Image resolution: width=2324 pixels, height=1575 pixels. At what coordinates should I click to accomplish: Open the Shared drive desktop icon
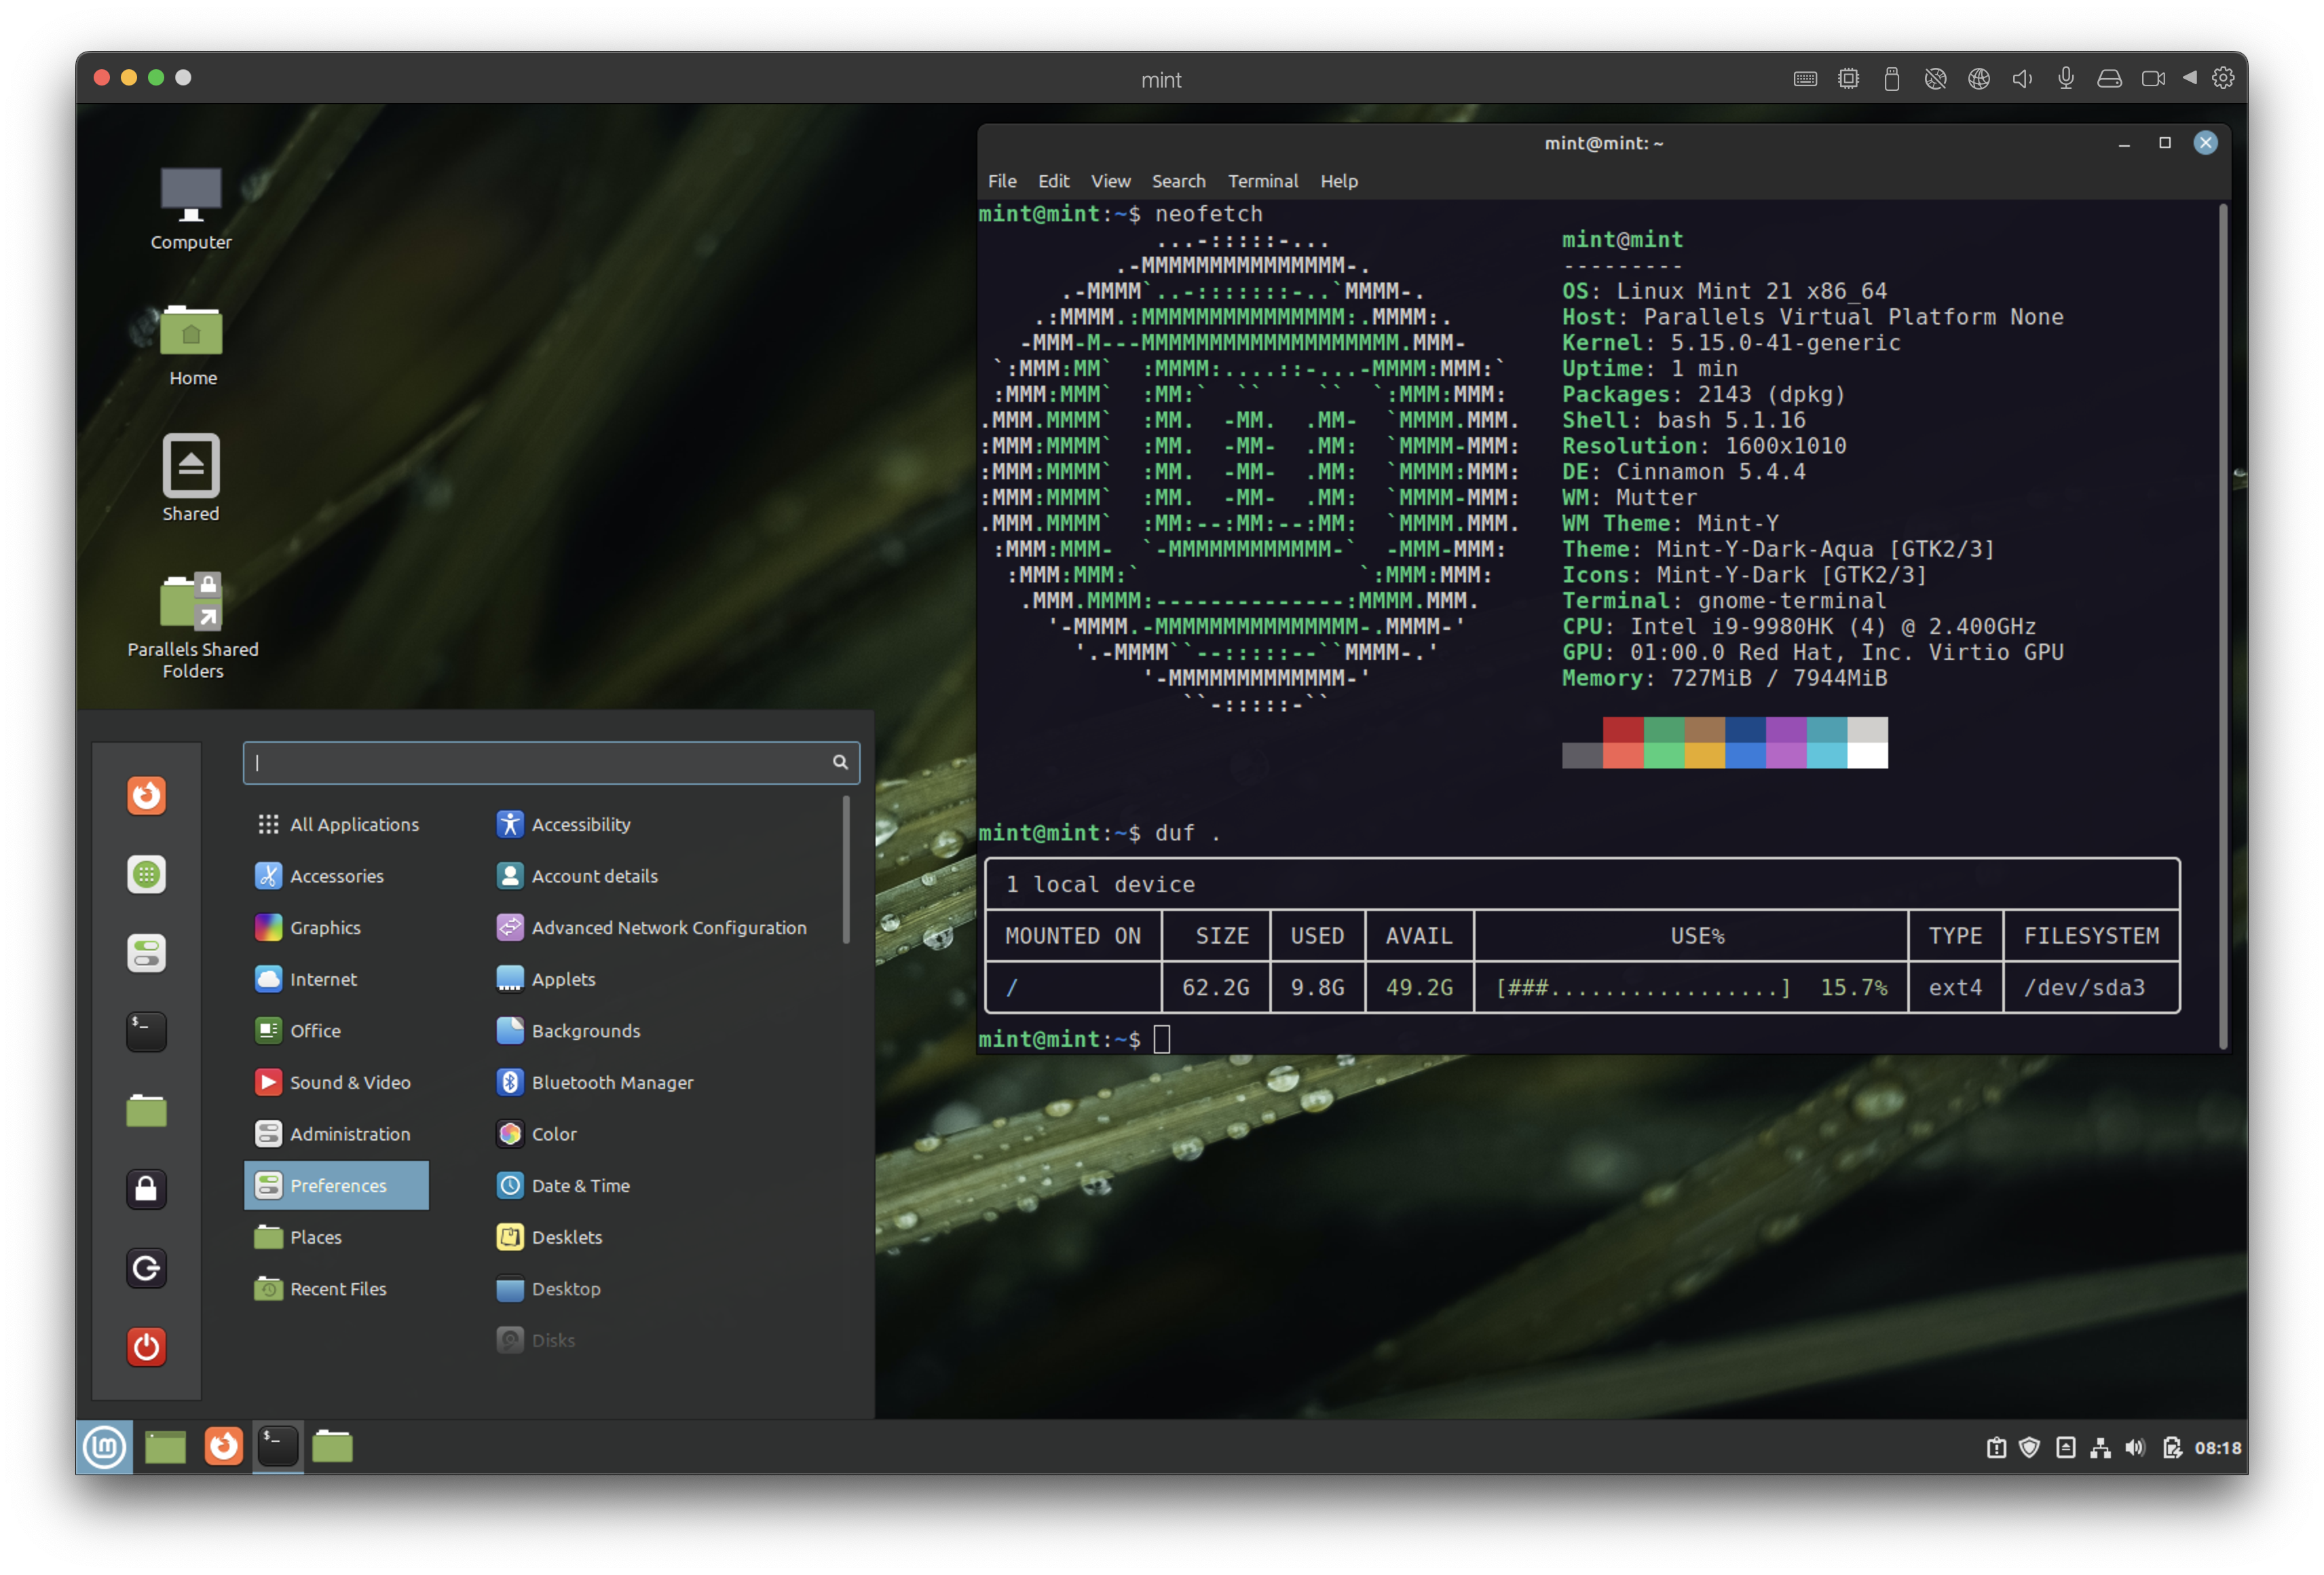(x=191, y=478)
